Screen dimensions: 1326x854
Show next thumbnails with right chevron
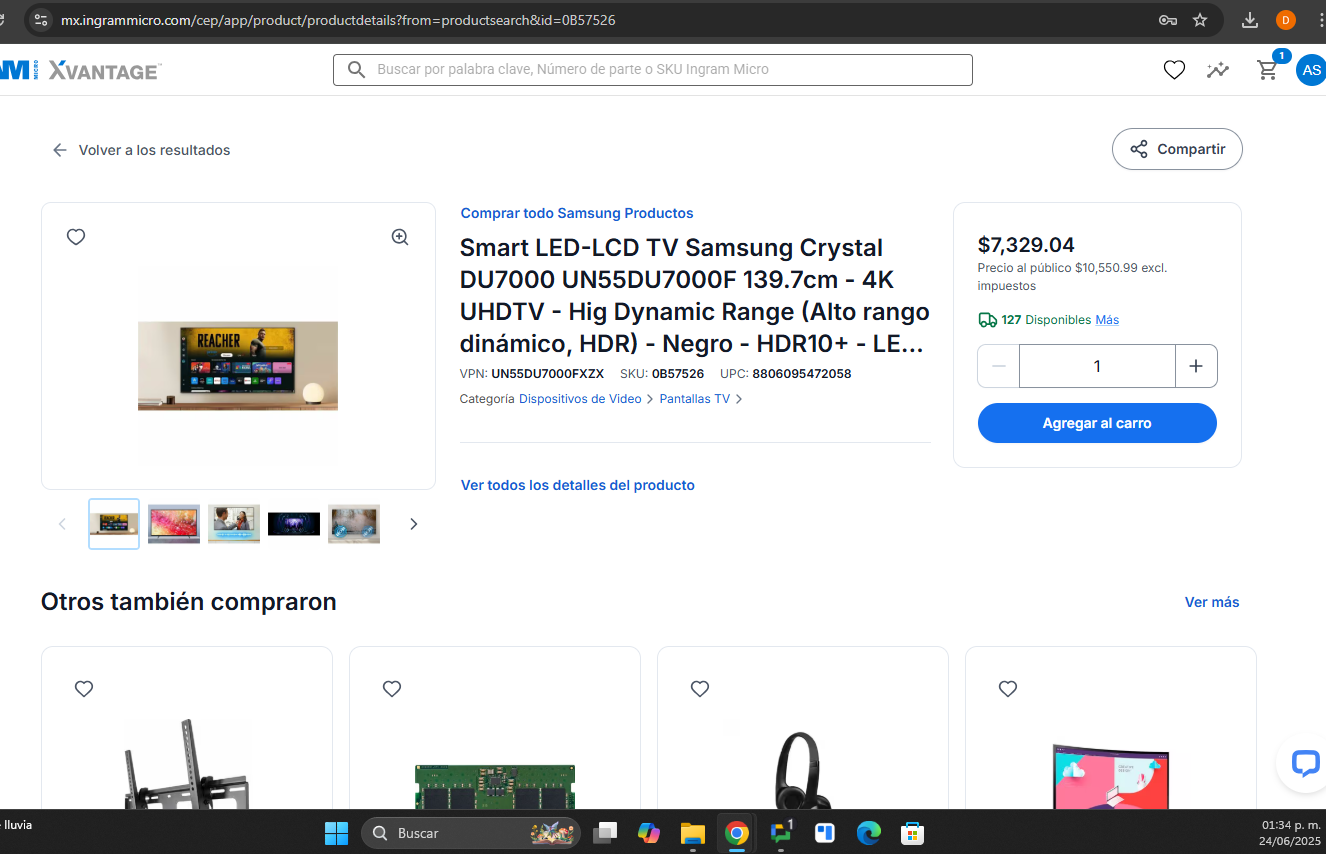click(x=414, y=524)
